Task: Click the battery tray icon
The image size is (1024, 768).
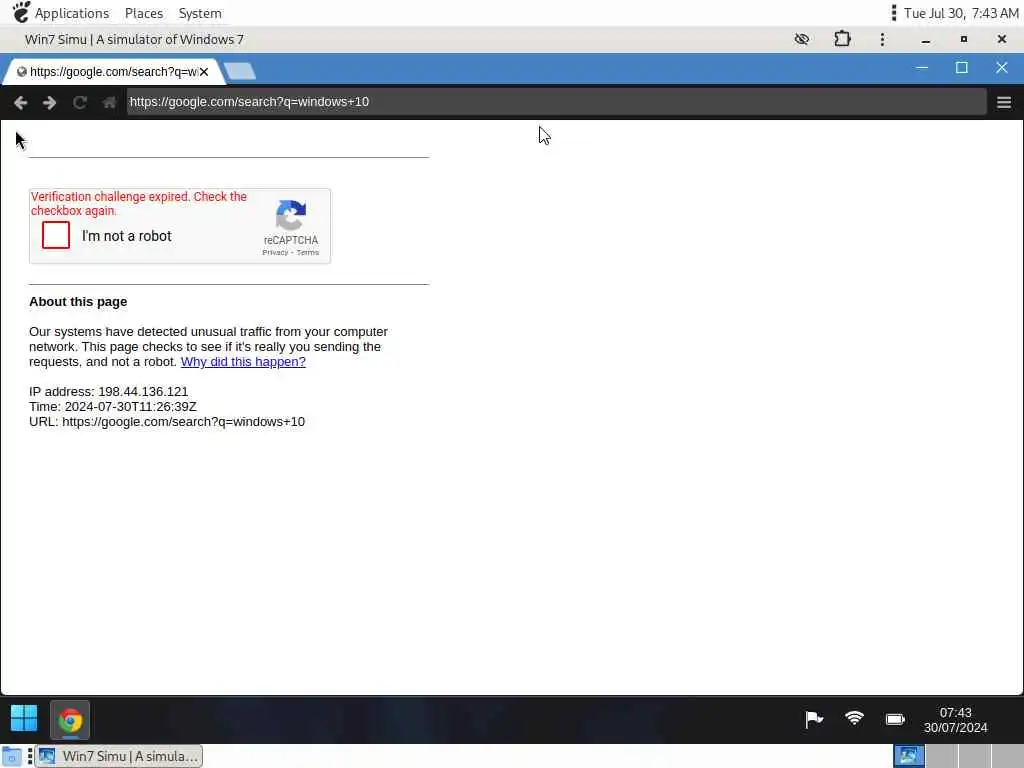Action: pyautogui.click(x=895, y=719)
